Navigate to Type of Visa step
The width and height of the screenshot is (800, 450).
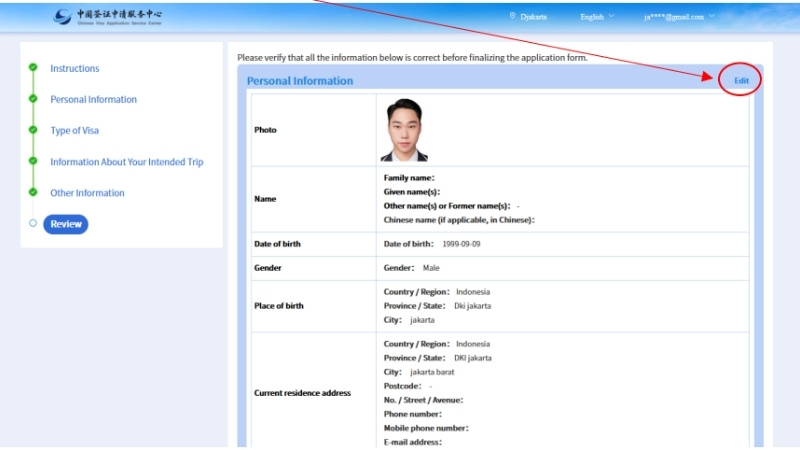pos(75,131)
